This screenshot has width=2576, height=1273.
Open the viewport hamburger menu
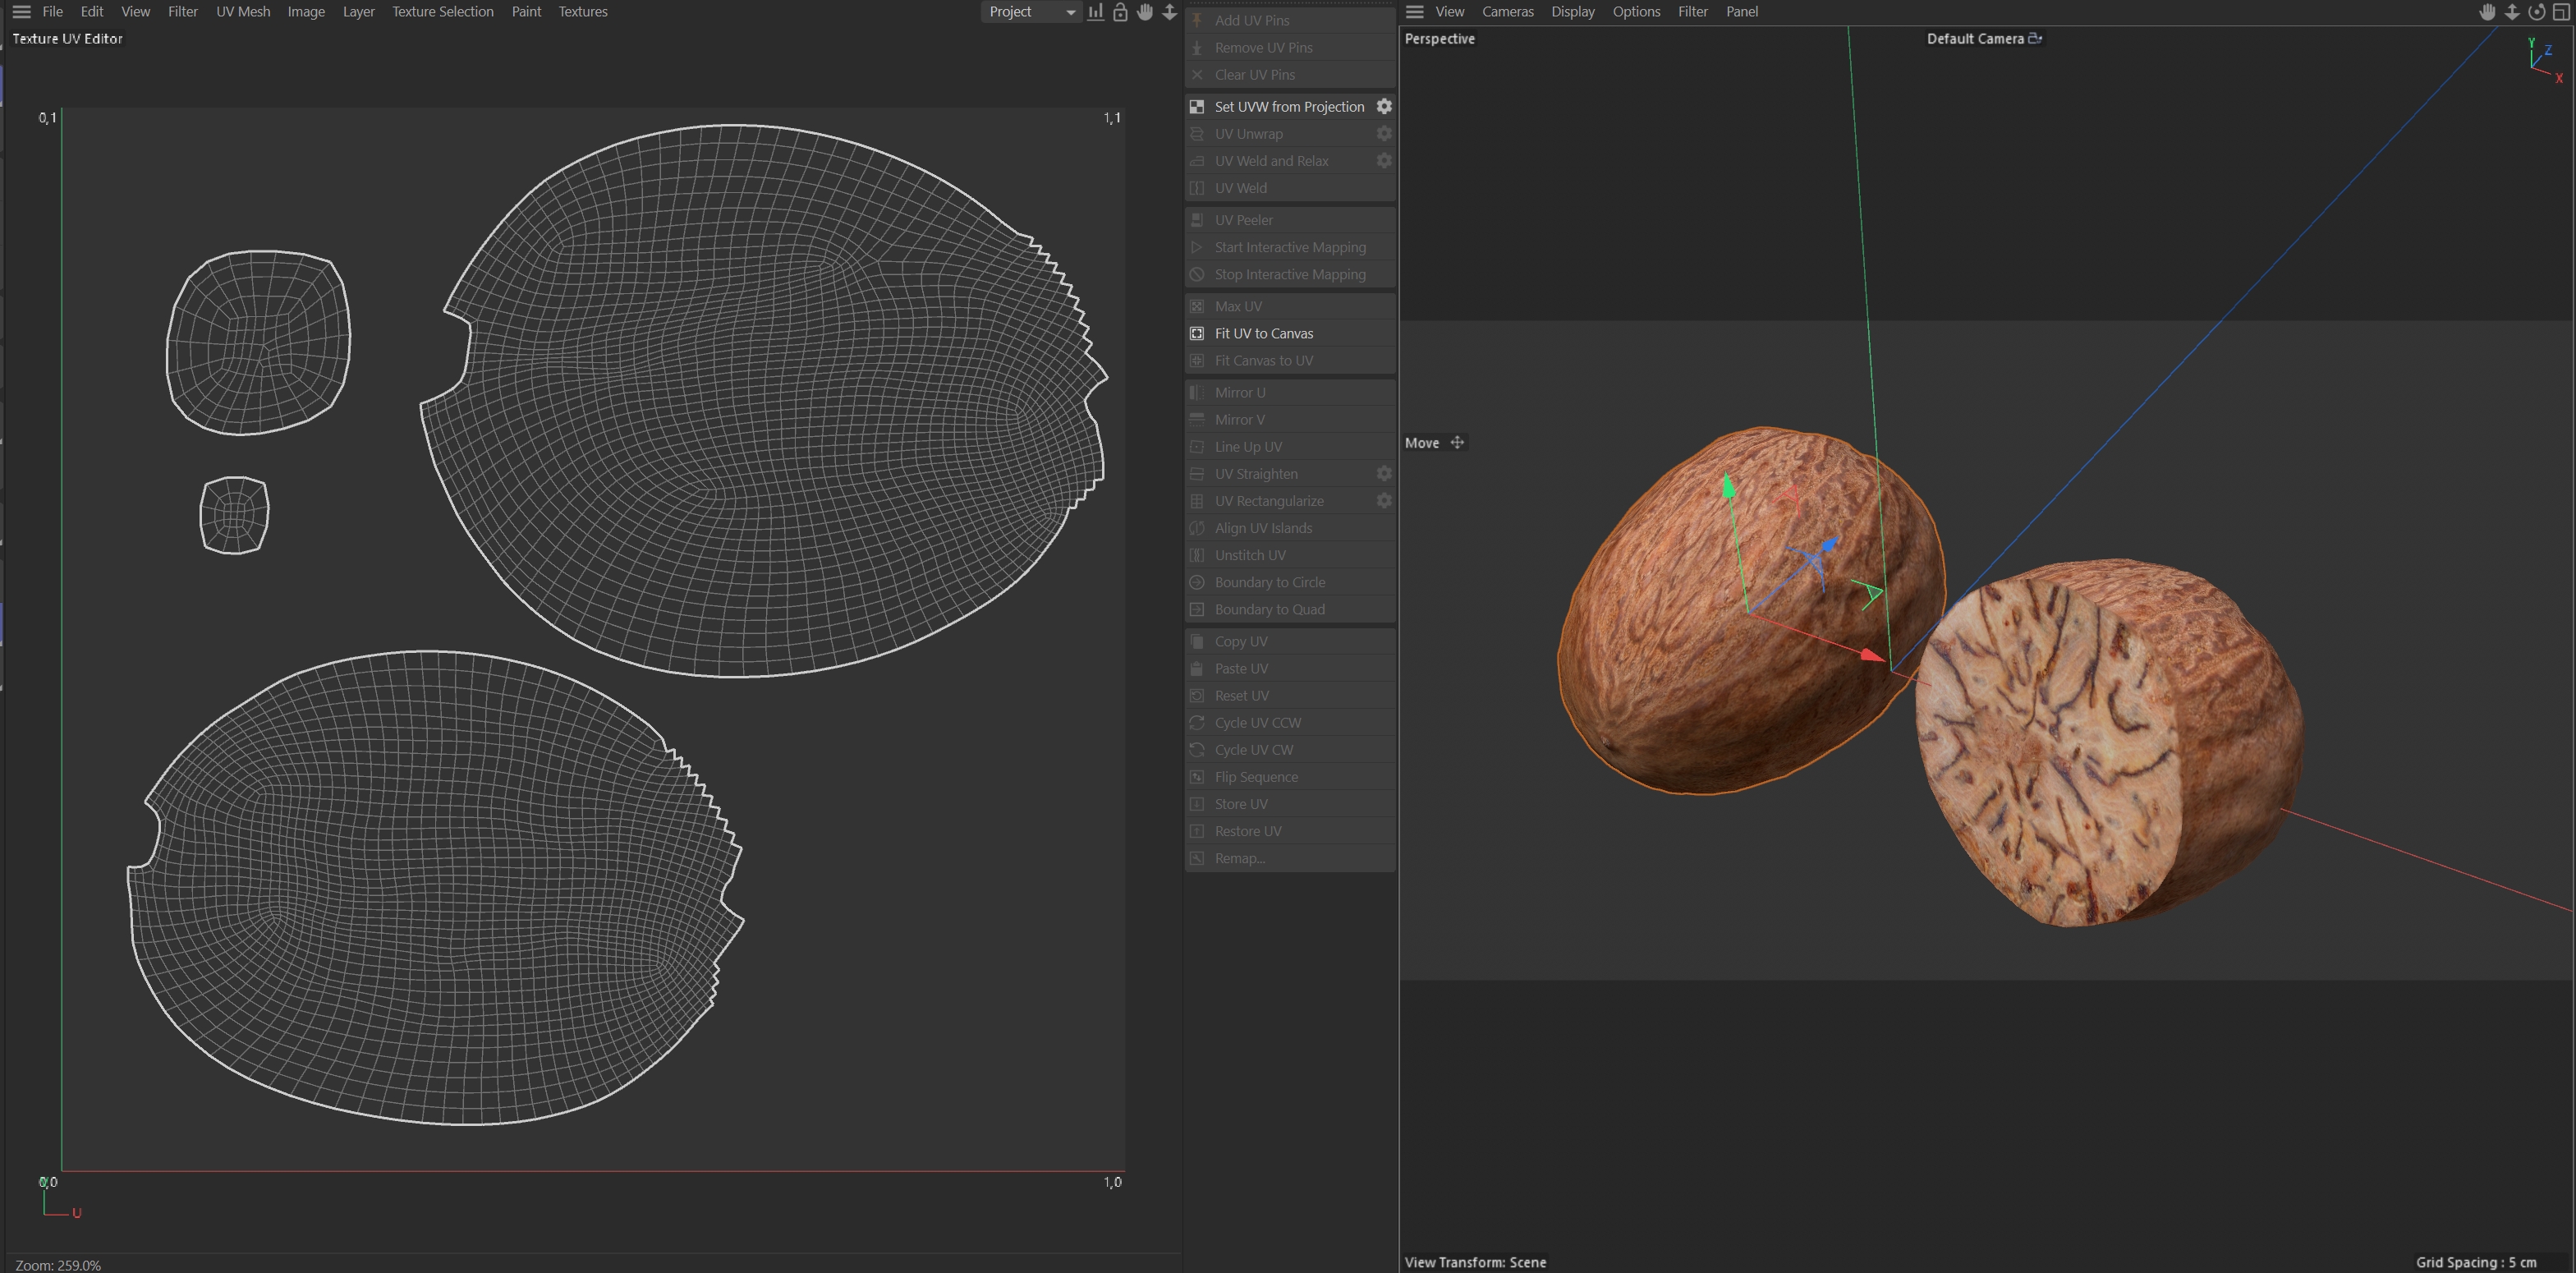click(1414, 12)
